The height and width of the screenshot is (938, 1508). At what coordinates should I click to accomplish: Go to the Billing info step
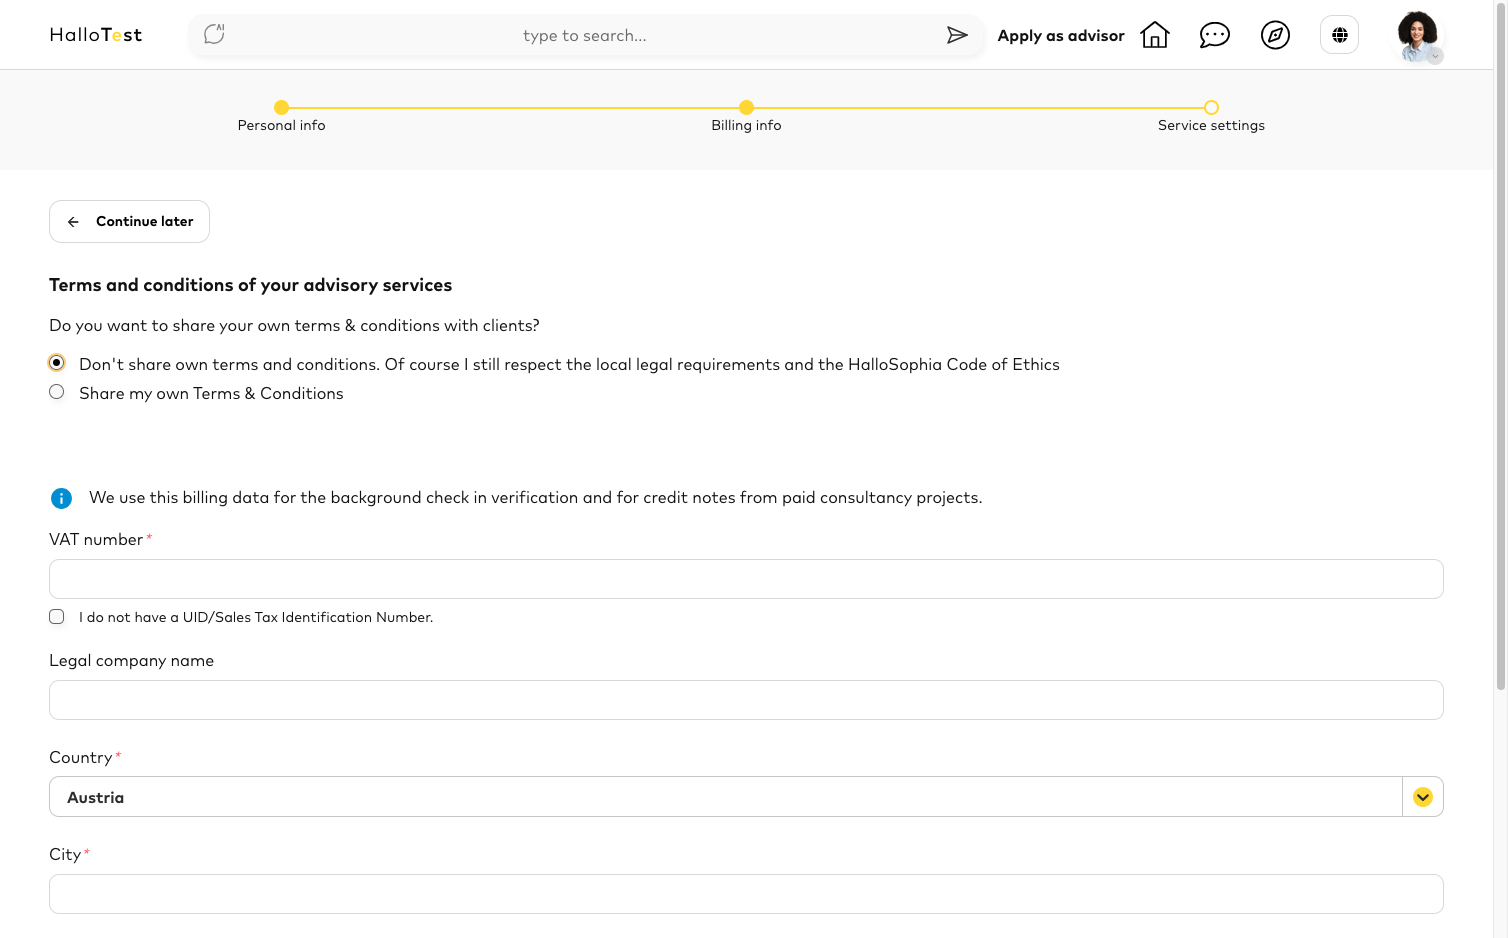(x=746, y=116)
